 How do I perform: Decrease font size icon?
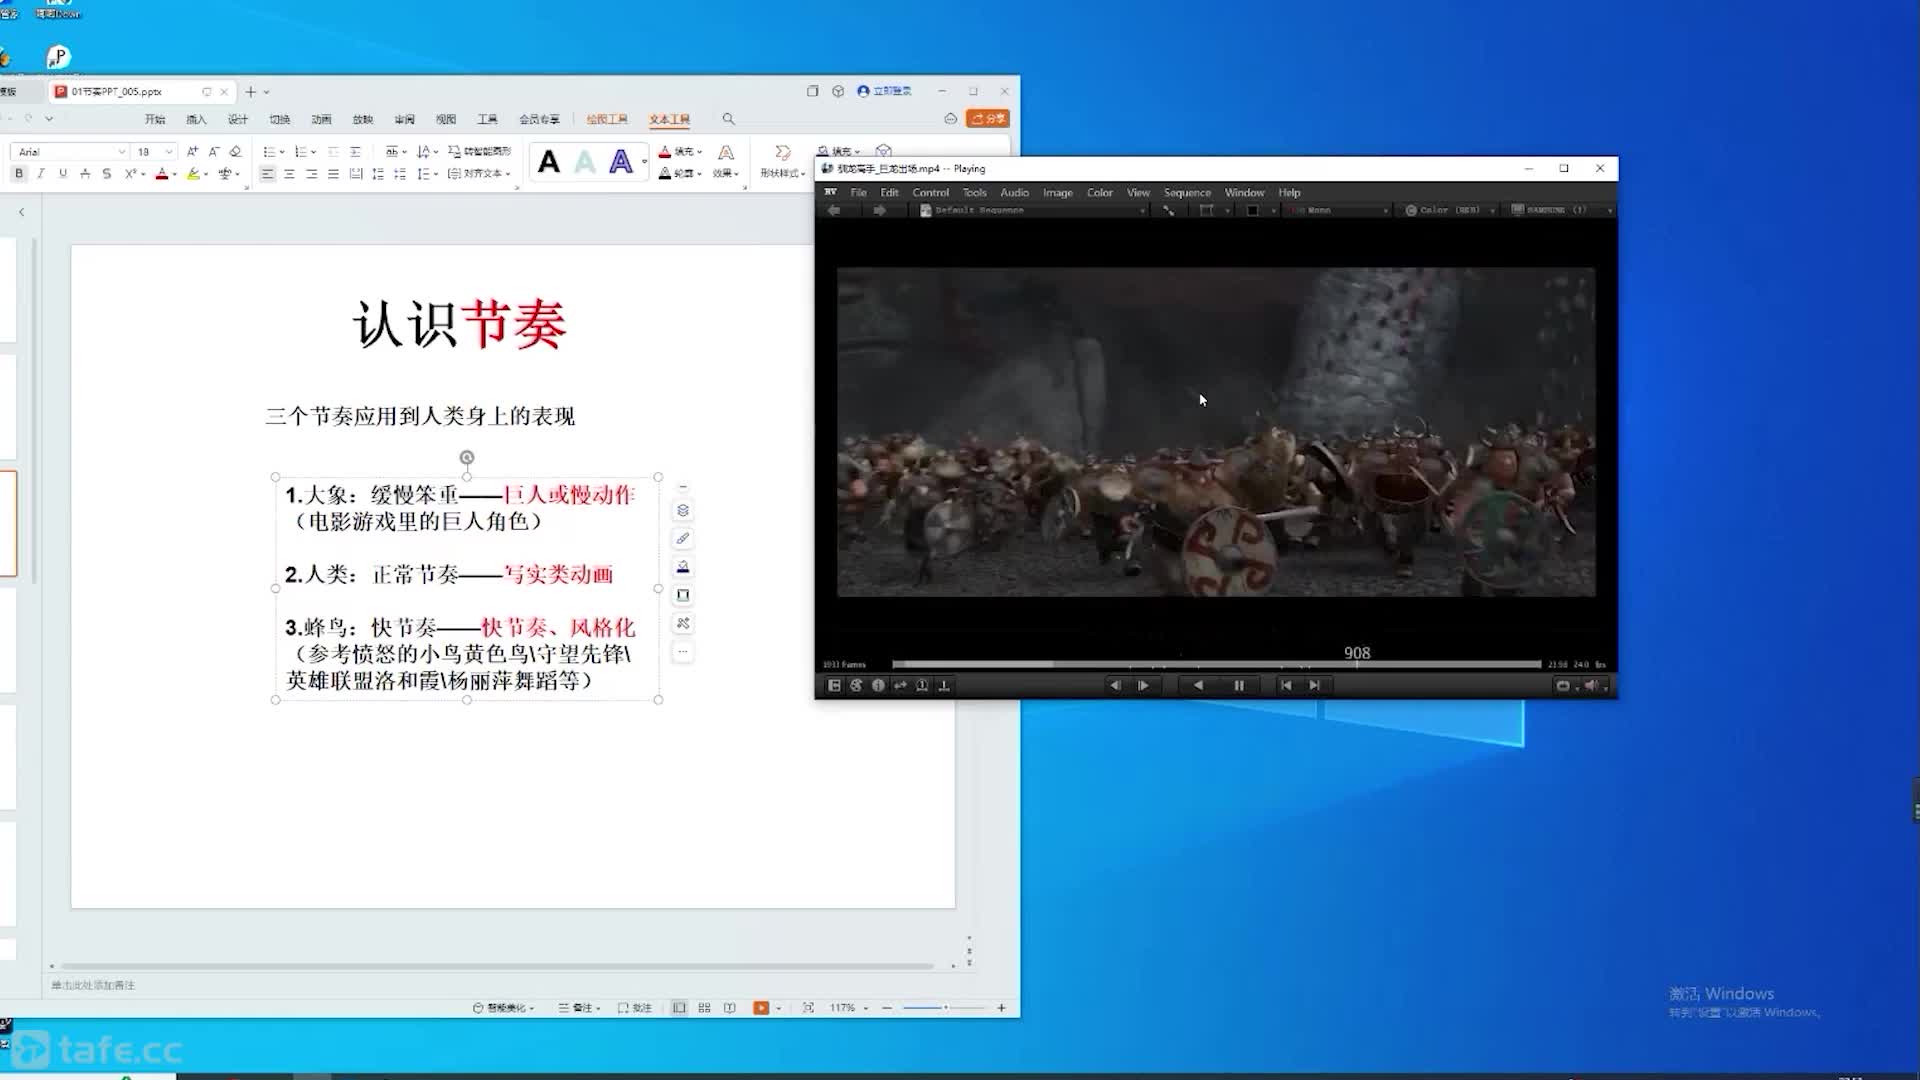click(x=214, y=152)
